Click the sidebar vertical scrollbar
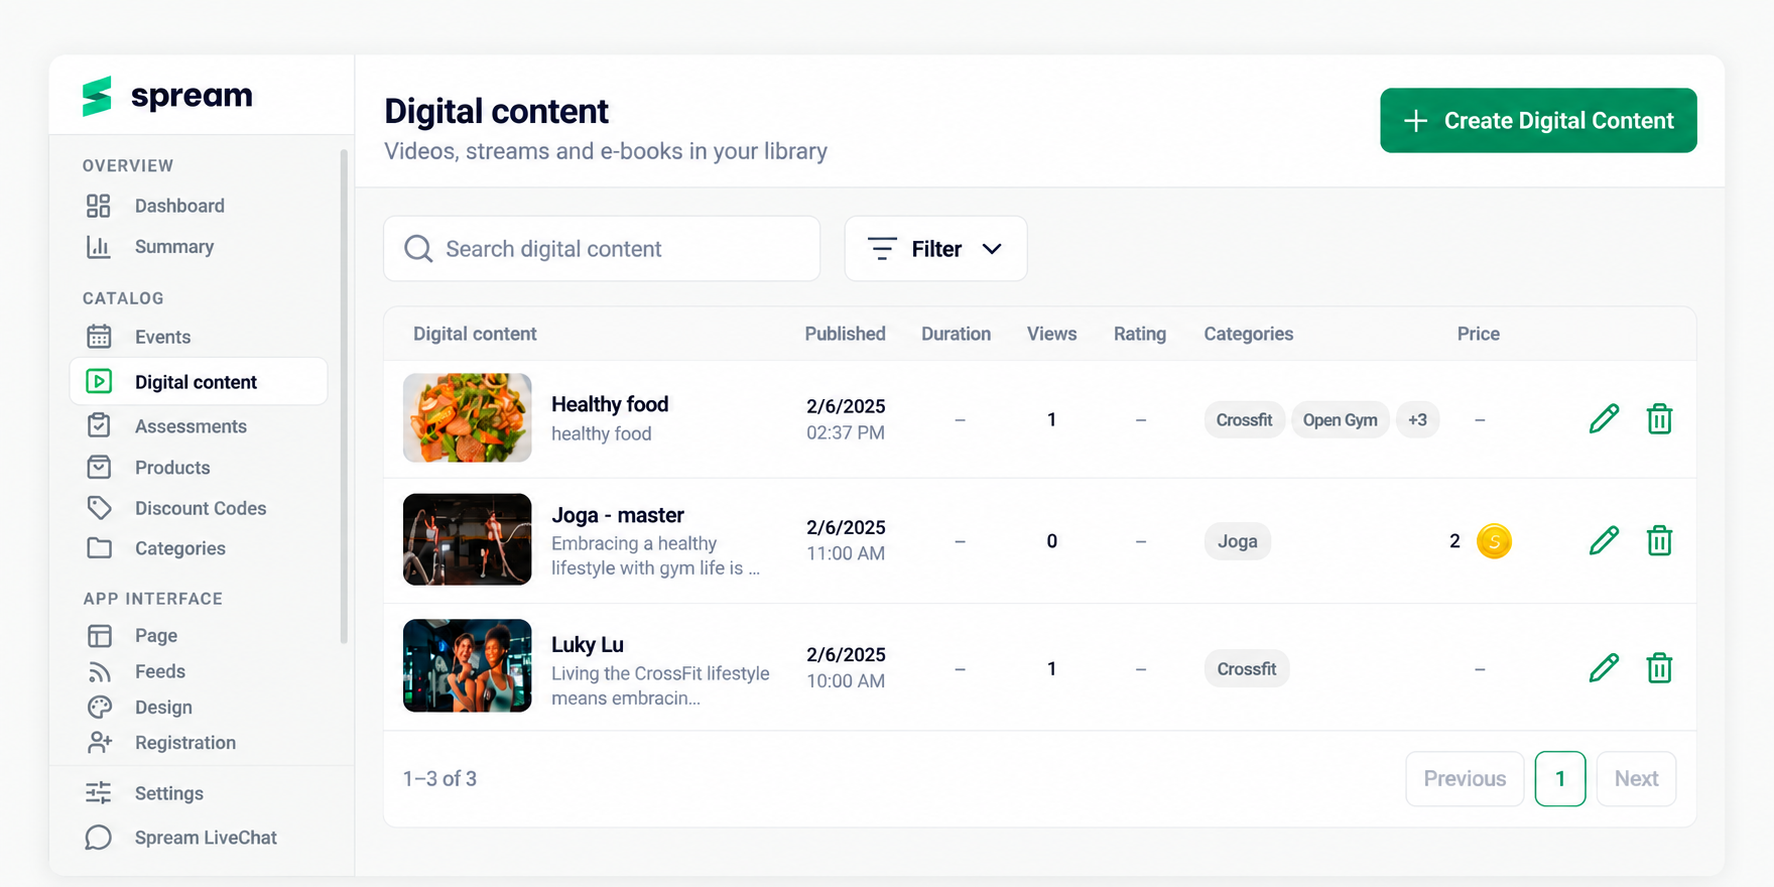 344,396
